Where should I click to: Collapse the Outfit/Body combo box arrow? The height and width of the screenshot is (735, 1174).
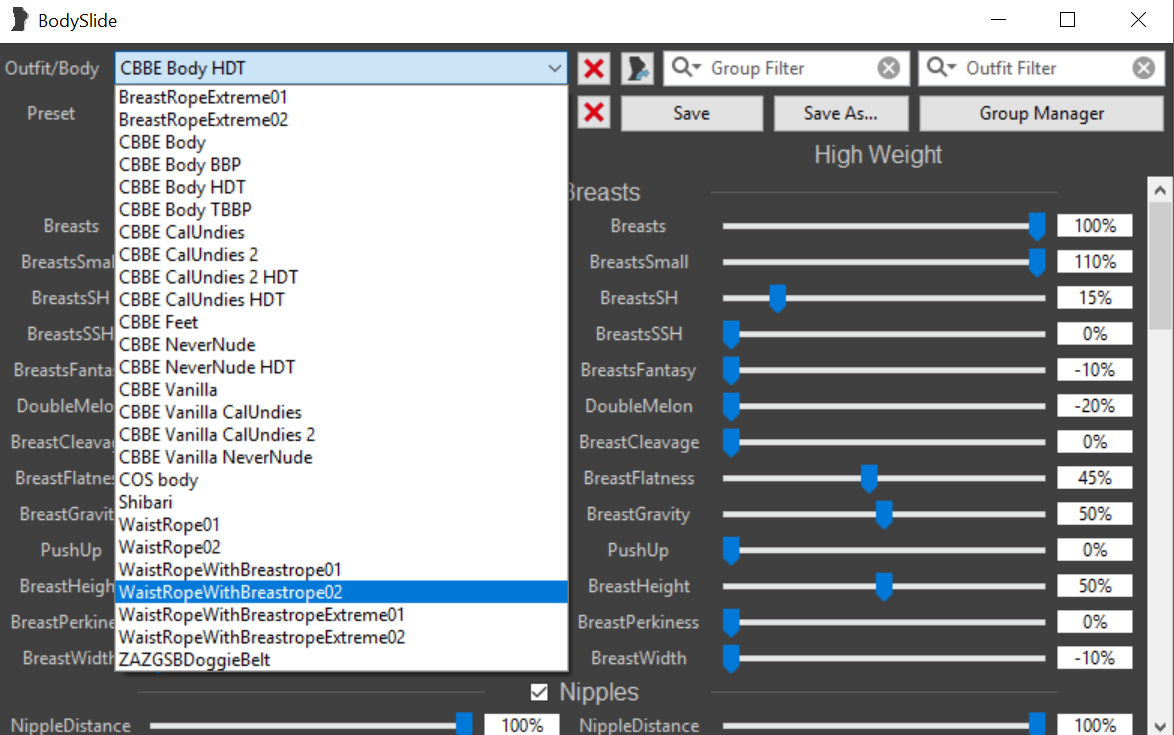click(554, 68)
